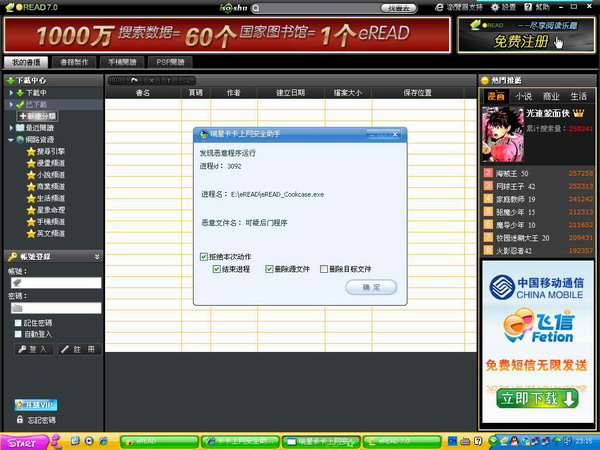This screenshot has height=450, width=600.
Task: Click the star icon beside 漫畫頻道
Action: 31,163
